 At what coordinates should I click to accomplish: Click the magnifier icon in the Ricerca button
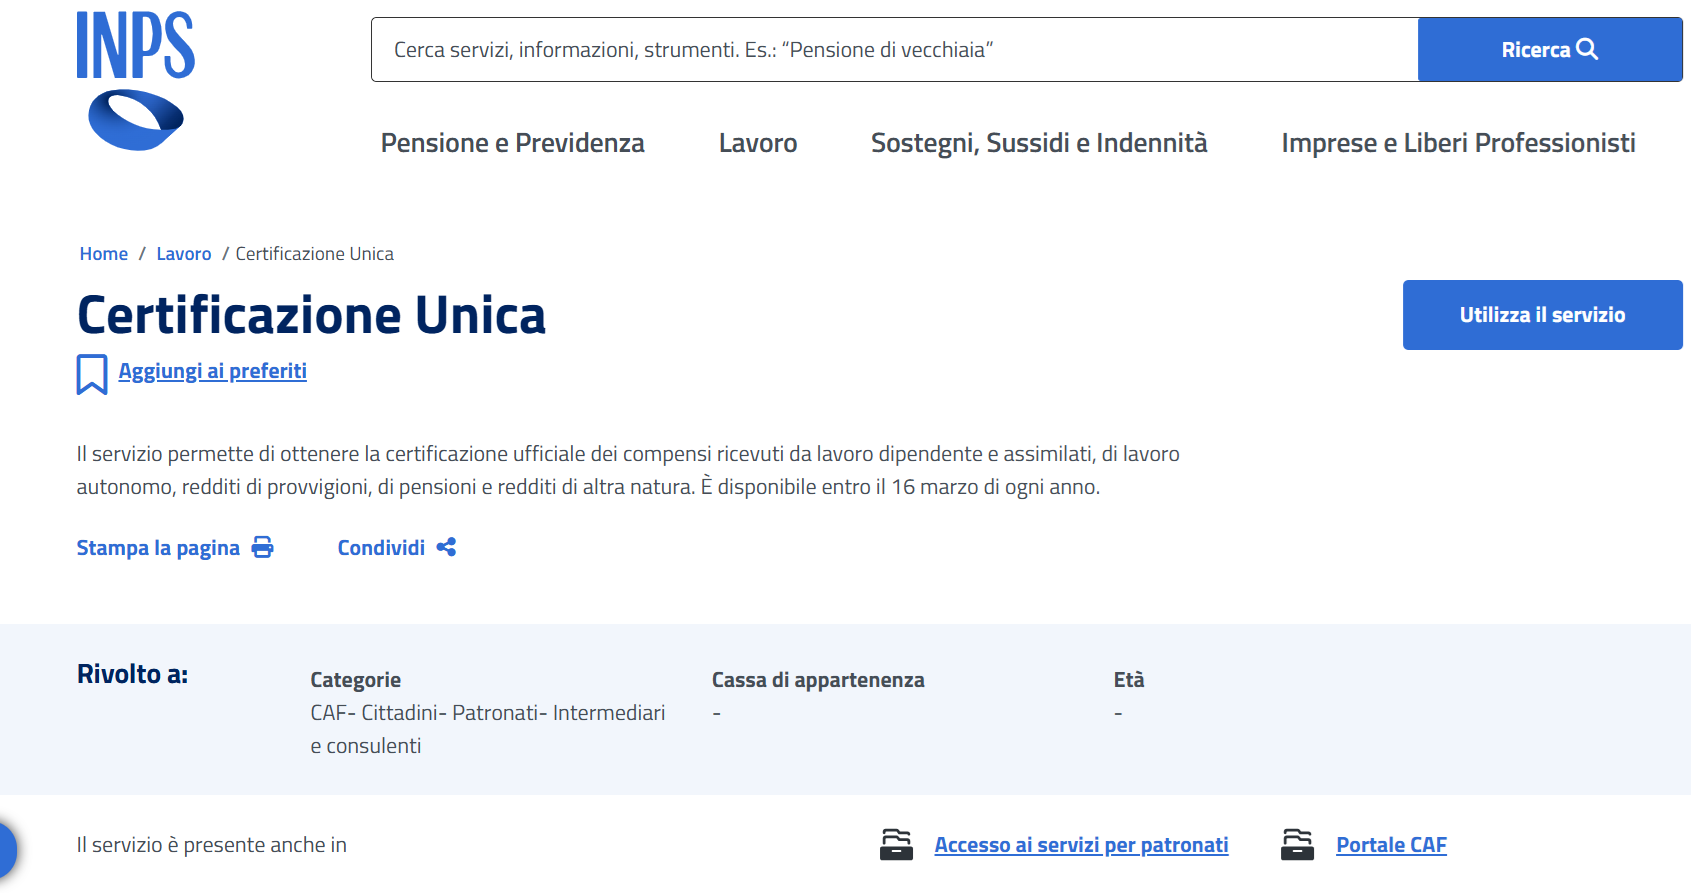point(1587,49)
